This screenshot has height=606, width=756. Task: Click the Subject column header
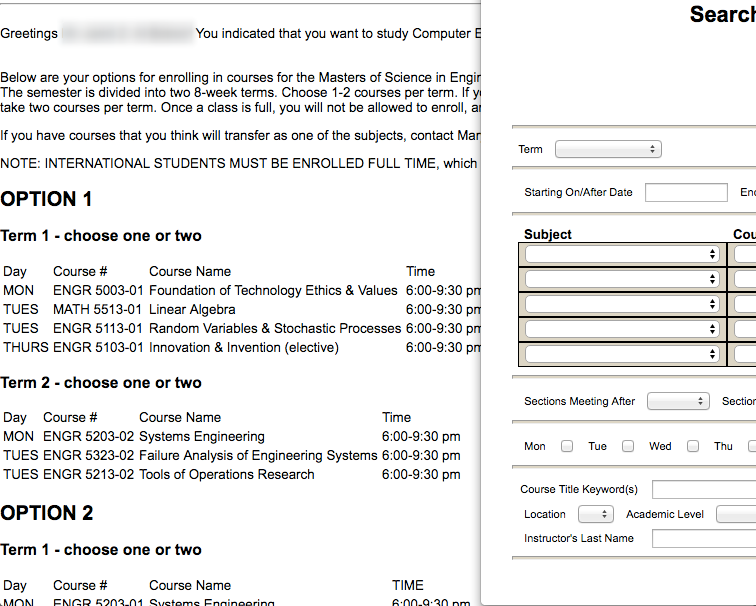click(x=548, y=234)
